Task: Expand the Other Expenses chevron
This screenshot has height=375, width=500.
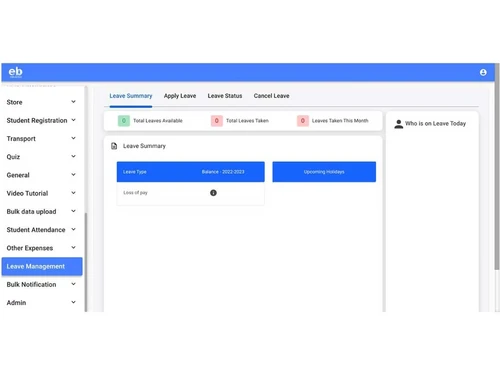Action: (x=73, y=247)
